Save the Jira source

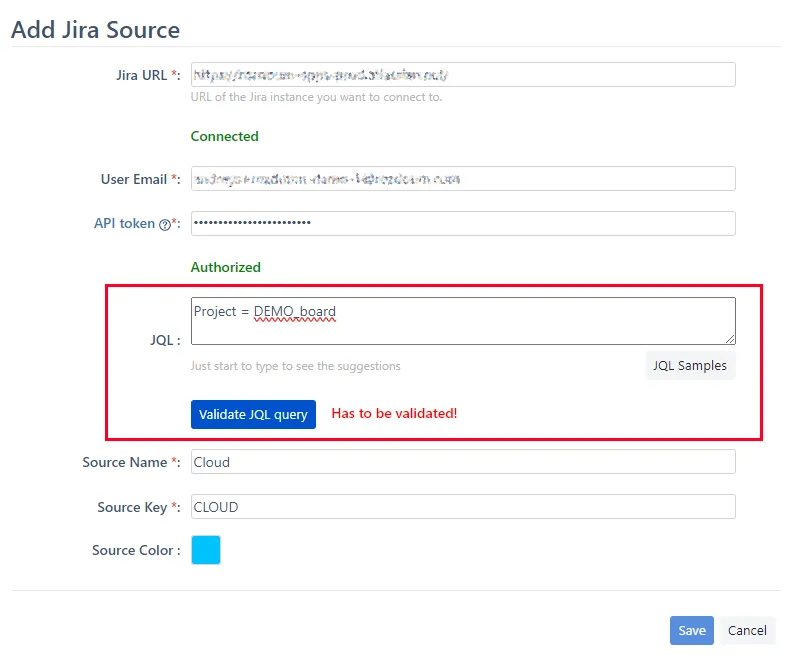tap(692, 630)
